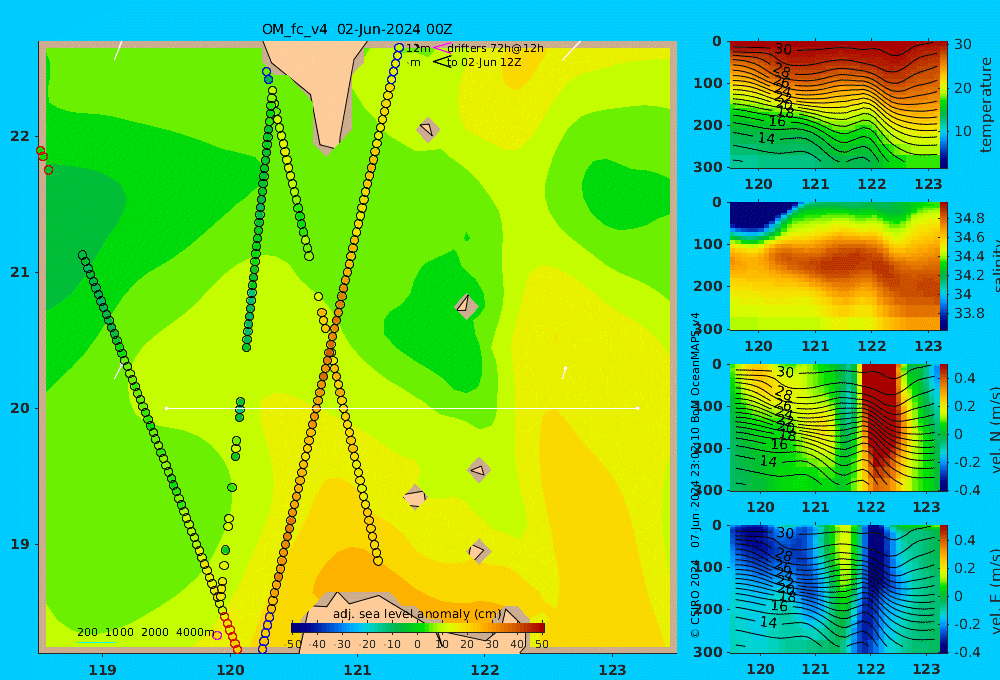1000x680 pixels.
Task: Click the 14 contour label in the temperature plot
Action: point(766,138)
